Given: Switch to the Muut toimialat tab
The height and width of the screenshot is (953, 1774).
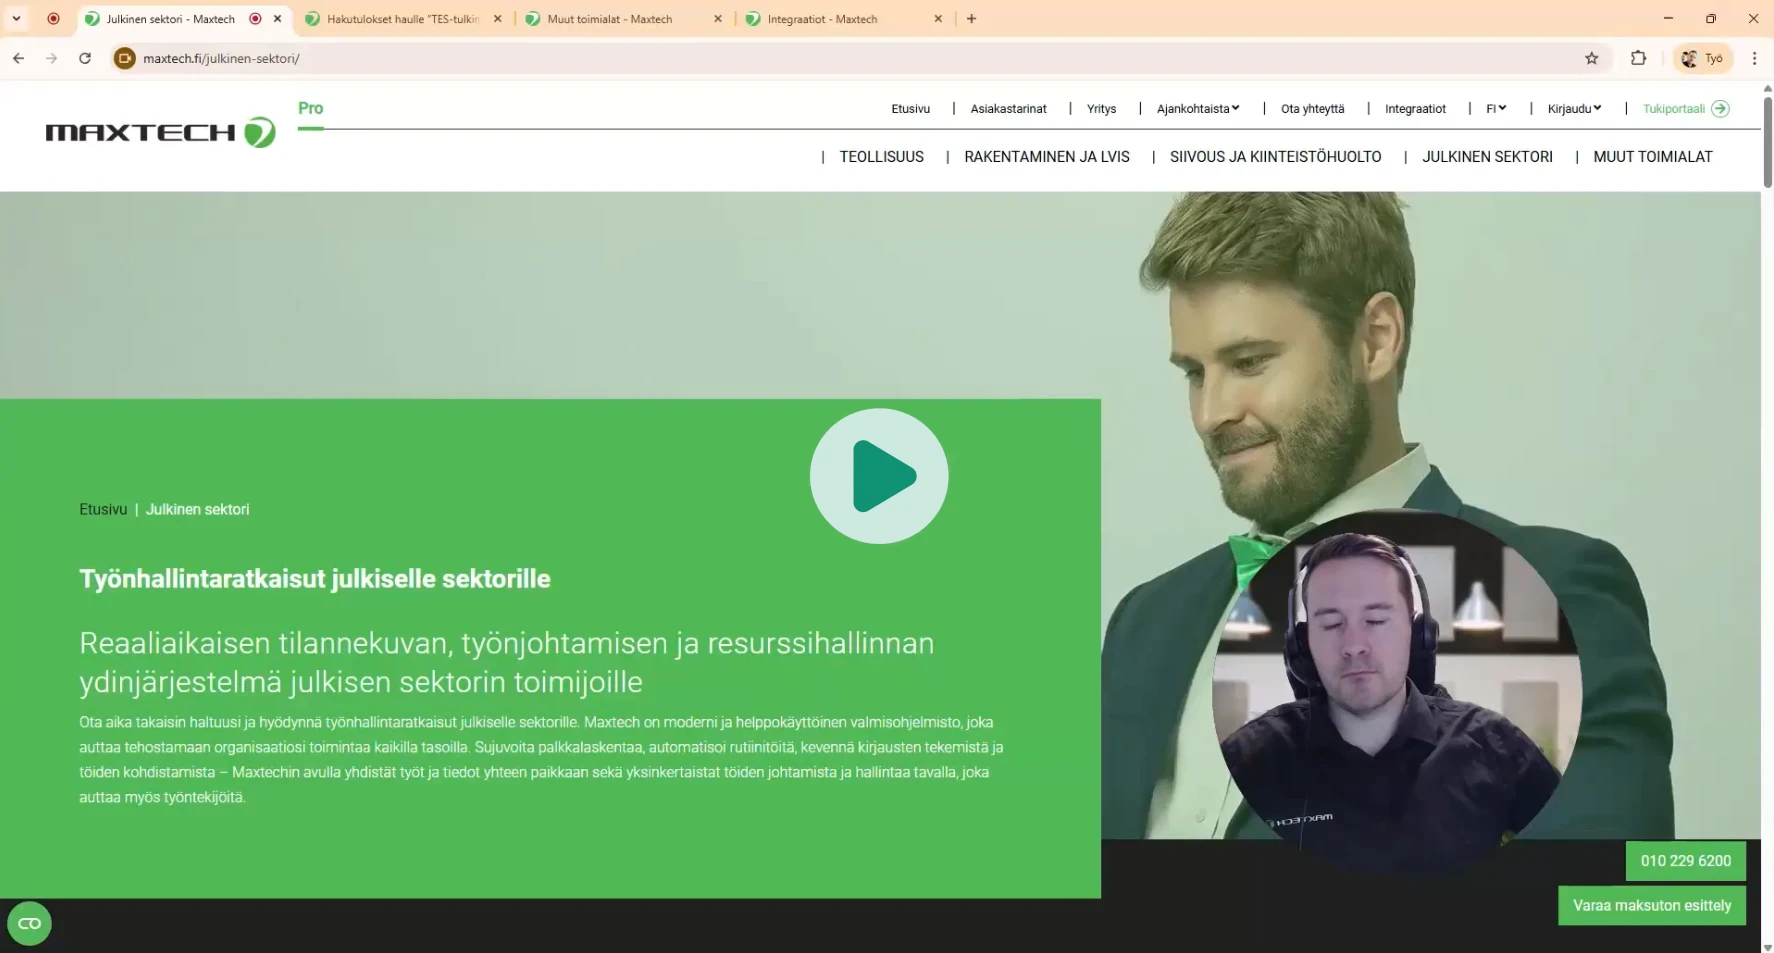Looking at the screenshot, I should click(x=610, y=19).
